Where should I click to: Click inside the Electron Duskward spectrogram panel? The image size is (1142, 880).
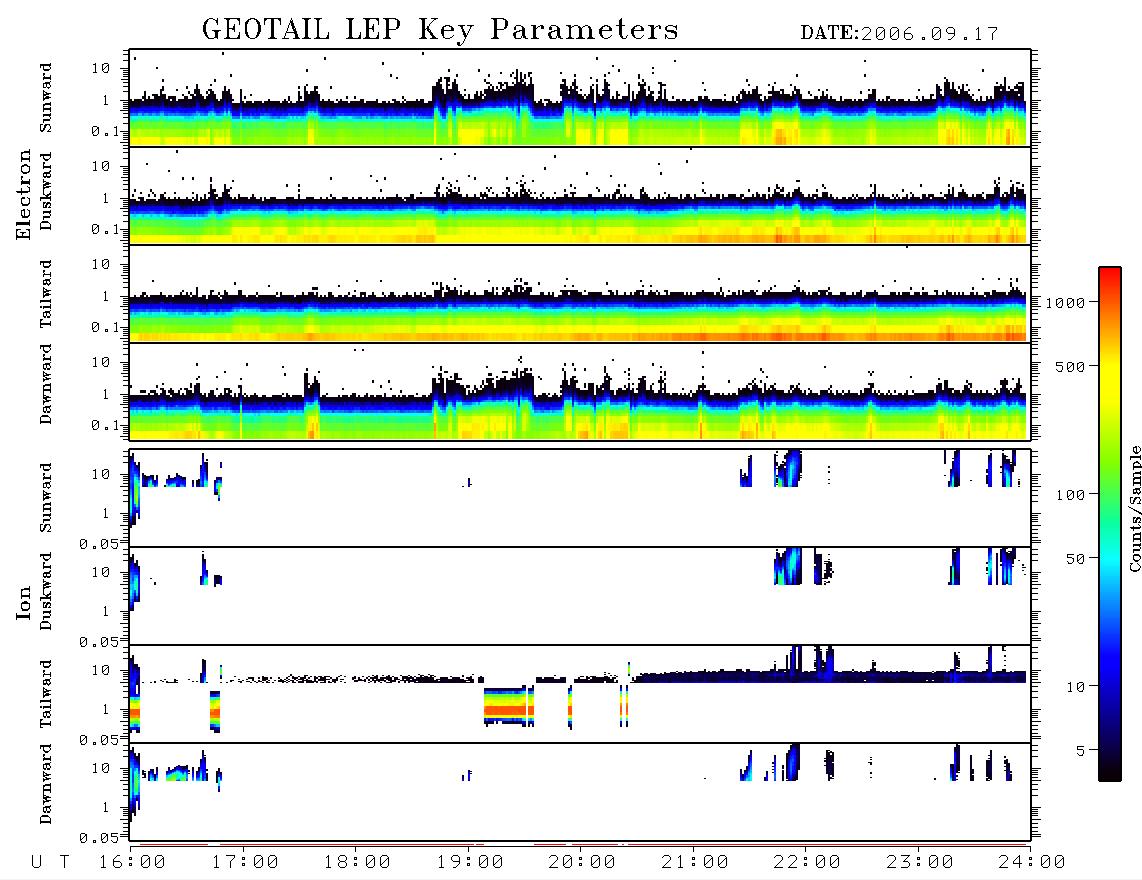580,195
